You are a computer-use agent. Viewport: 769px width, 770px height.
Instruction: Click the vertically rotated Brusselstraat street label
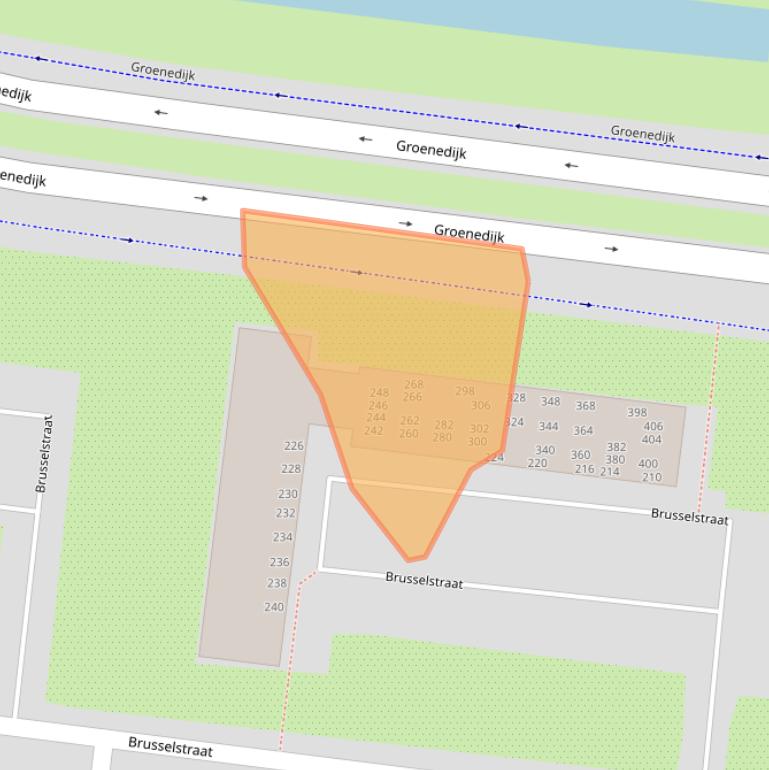point(42,453)
